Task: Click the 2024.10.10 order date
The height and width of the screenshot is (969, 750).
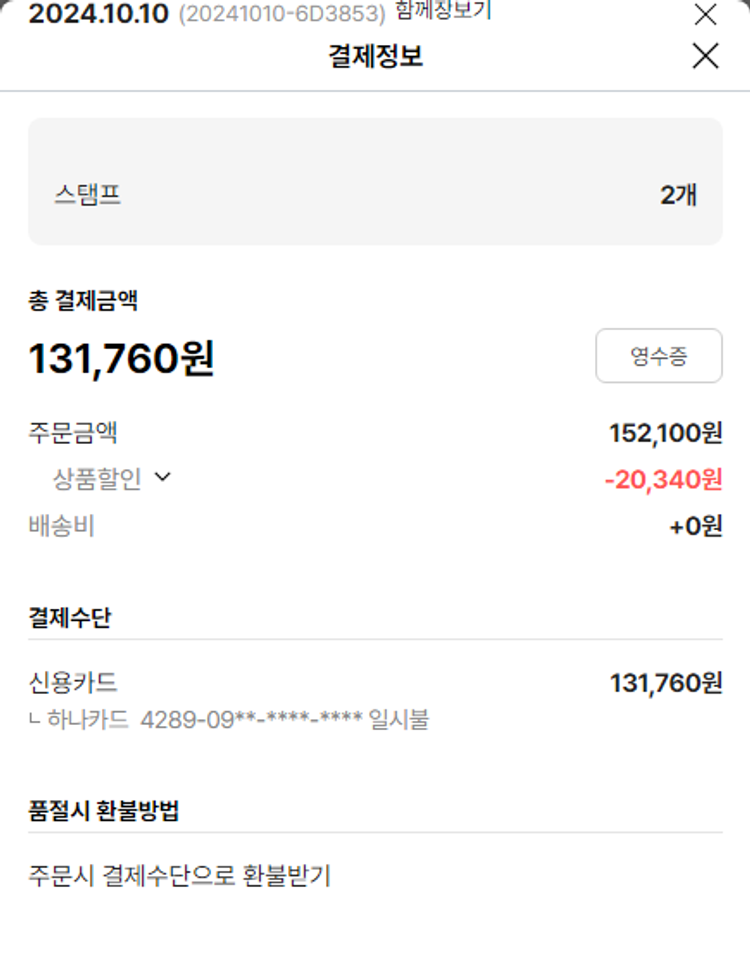Action: click(97, 15)
